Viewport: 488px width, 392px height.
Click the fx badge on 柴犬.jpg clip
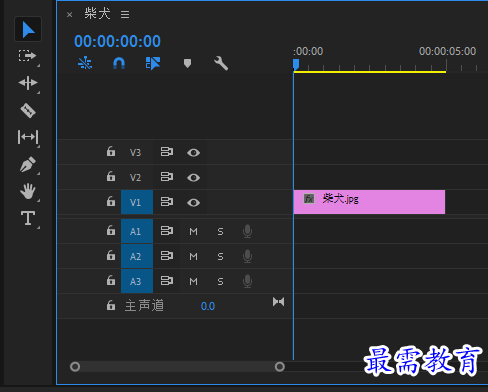309,199
